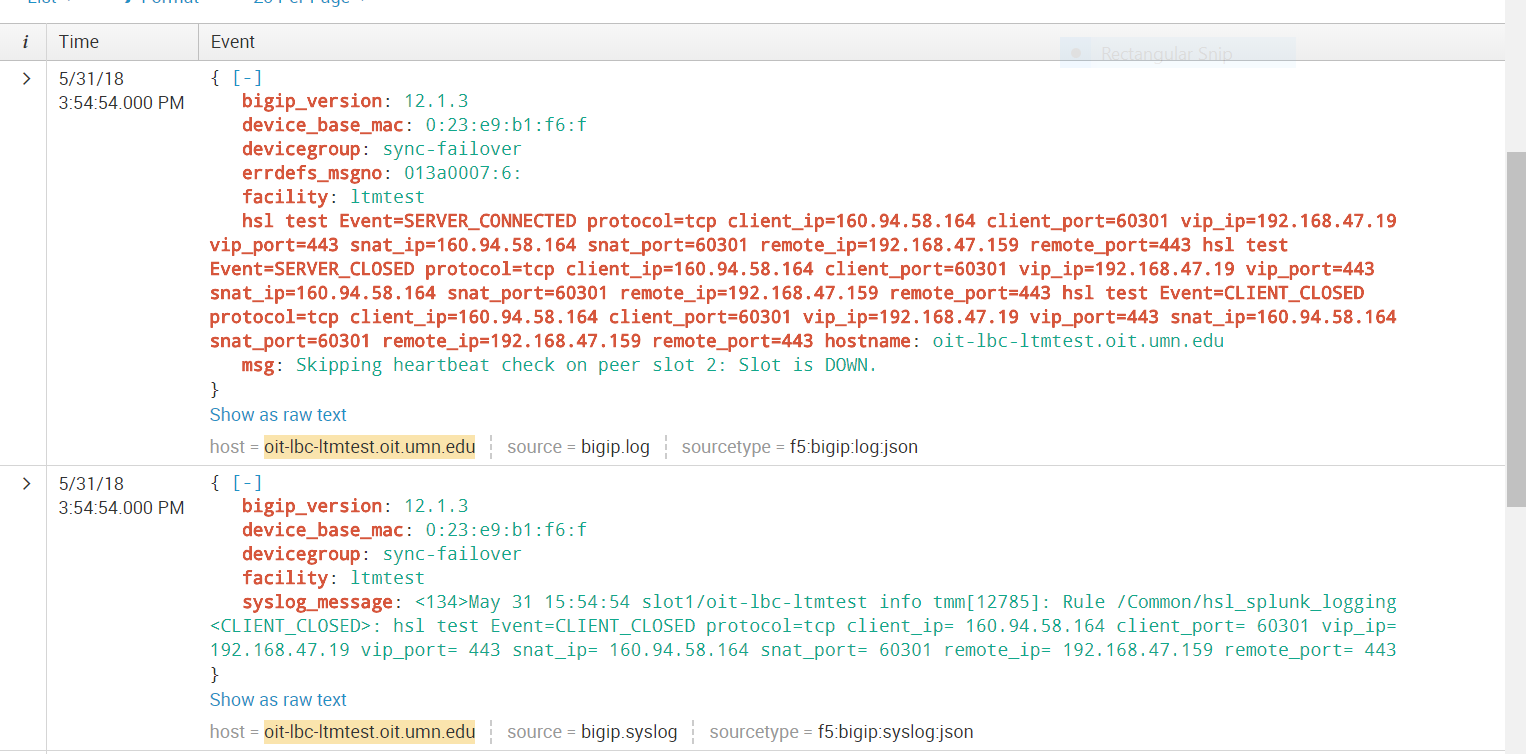Click the info 'i' column header
The image size is (1526, 754).
coord(25,42)
